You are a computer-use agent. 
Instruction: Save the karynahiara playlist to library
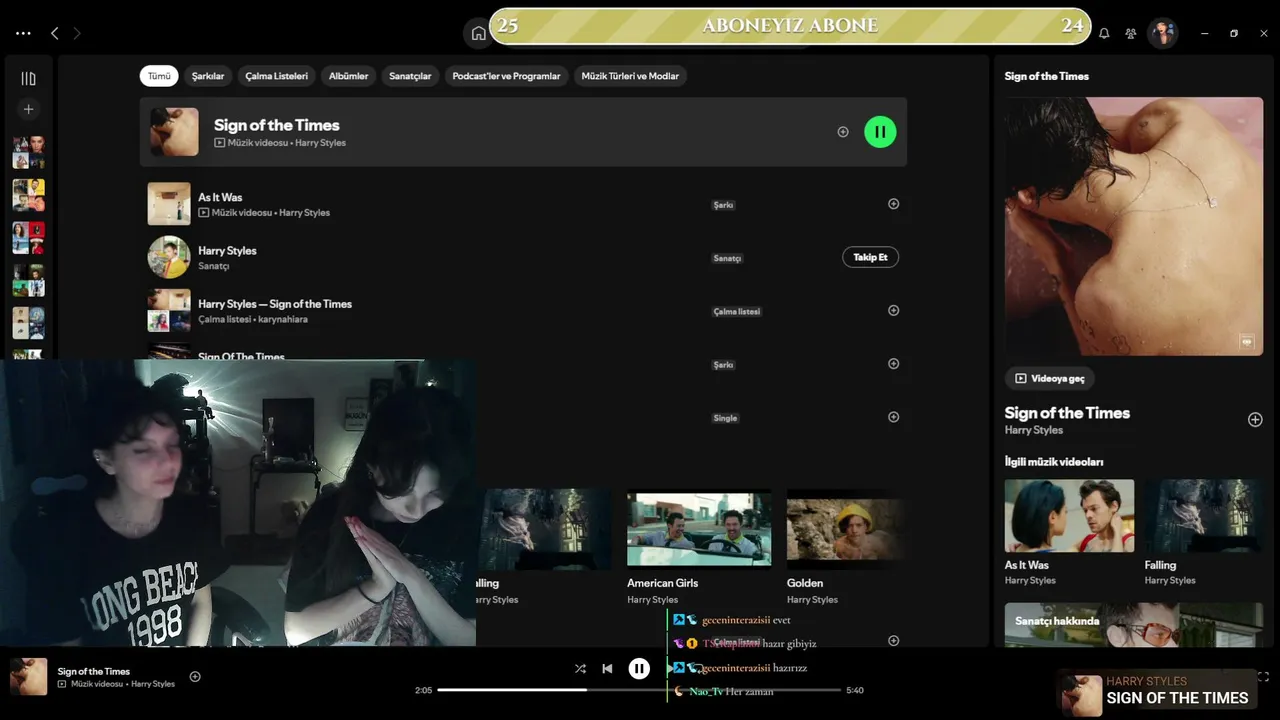tap(894, 310)
